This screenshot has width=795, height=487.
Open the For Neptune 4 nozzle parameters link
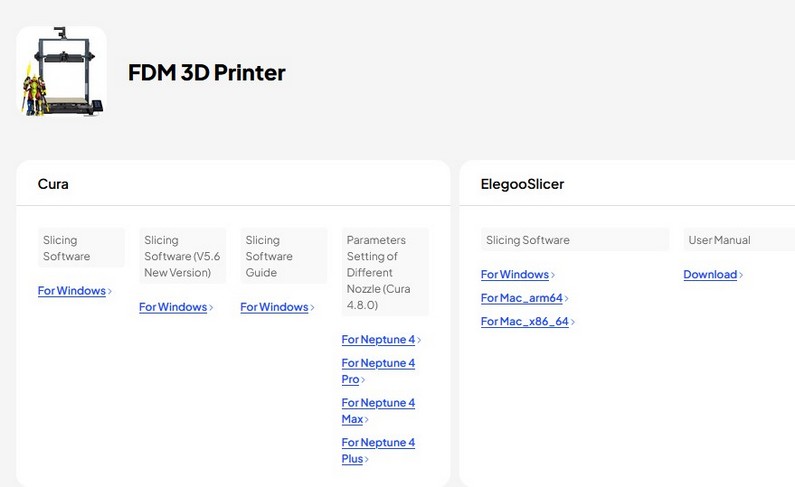[x=377, y=339]
